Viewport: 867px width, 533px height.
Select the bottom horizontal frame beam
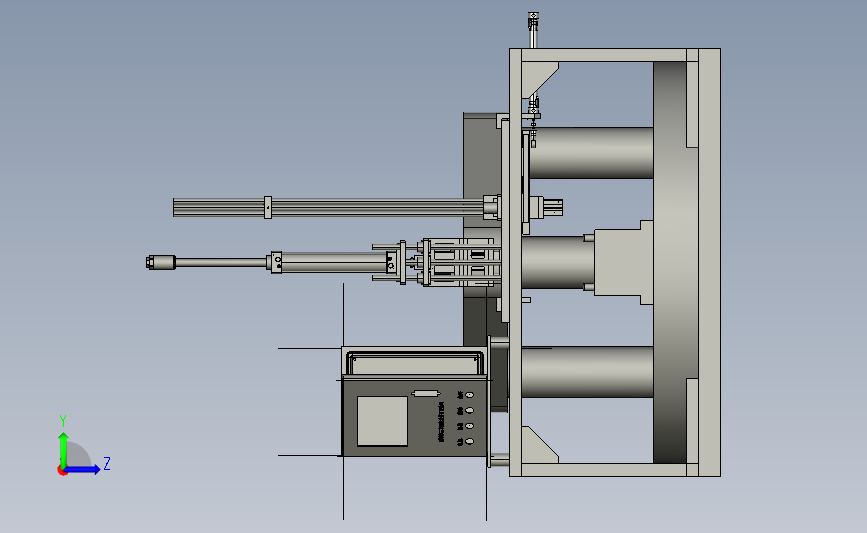[x=604, y=470]
